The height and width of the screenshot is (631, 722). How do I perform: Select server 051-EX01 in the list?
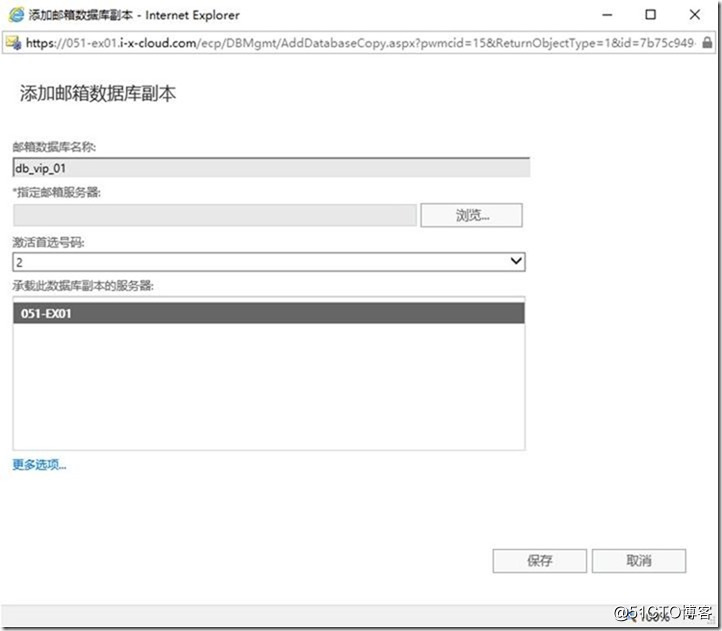click(x=269, y=313)
